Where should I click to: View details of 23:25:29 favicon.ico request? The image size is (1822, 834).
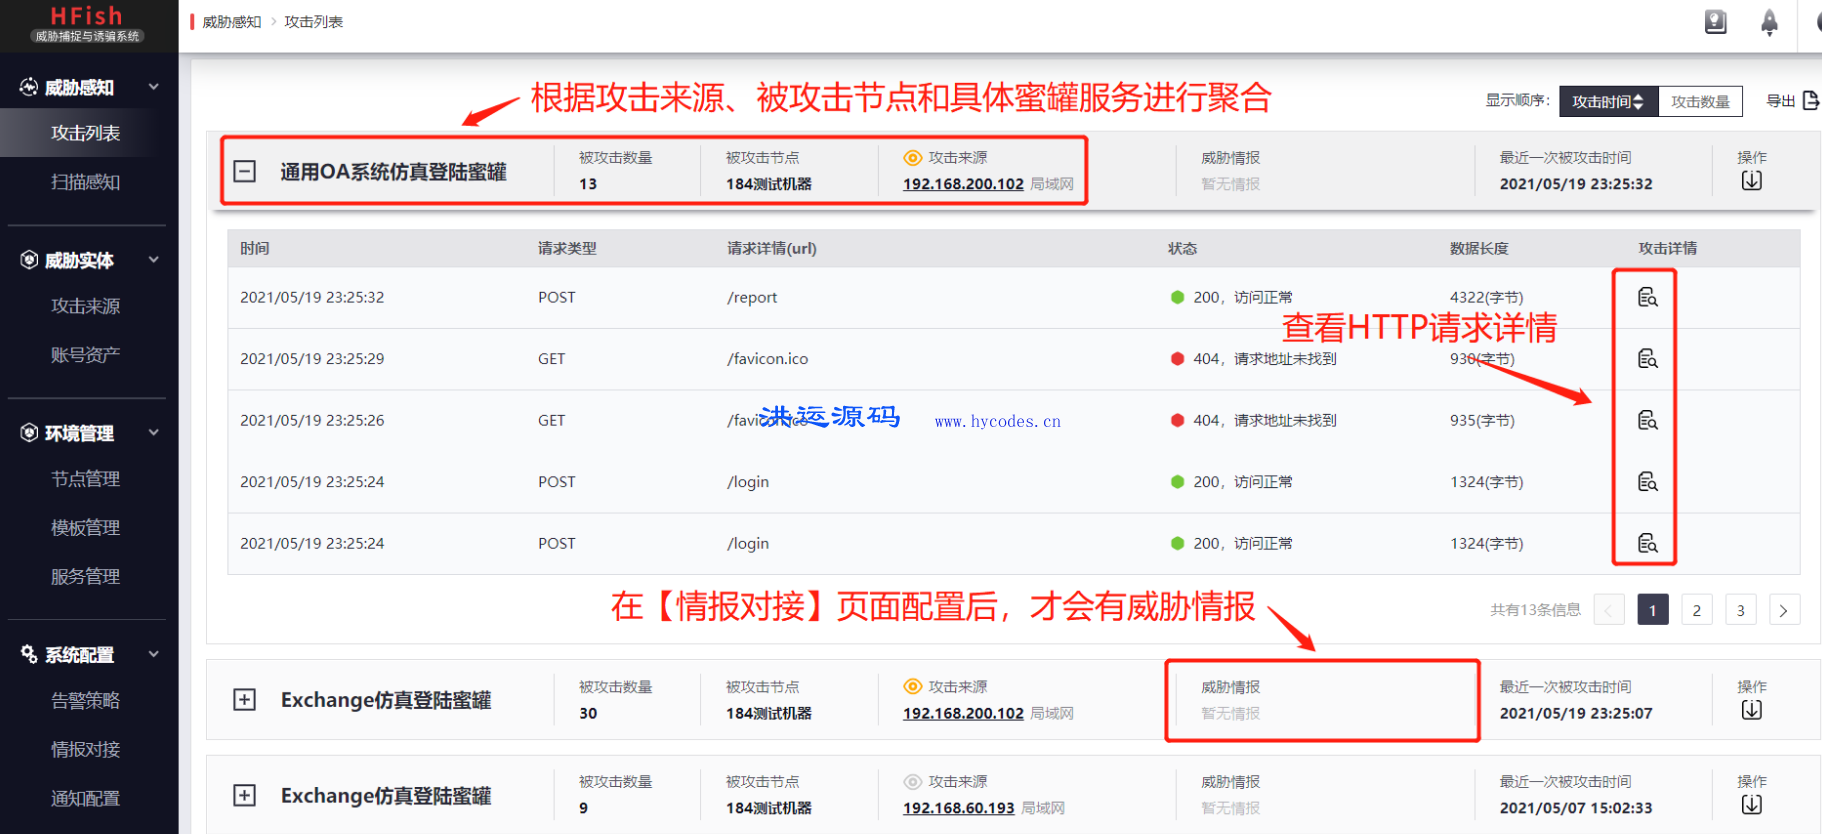[x=1647, y=358]
